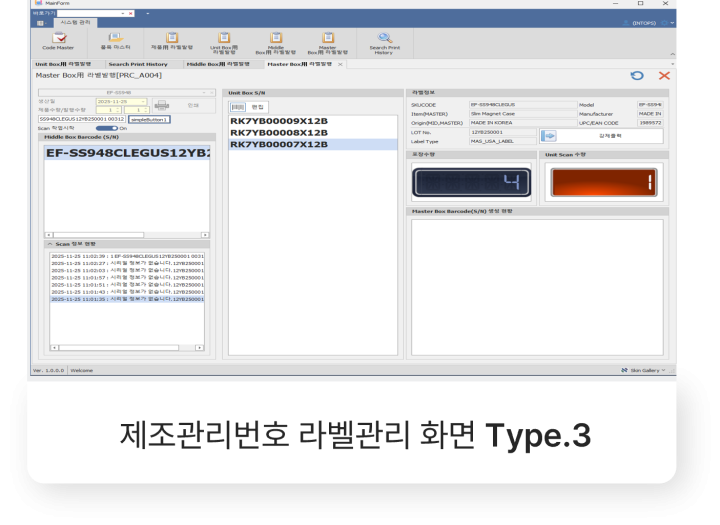Click the blue arrow forced-output icon

coord(549,136)
